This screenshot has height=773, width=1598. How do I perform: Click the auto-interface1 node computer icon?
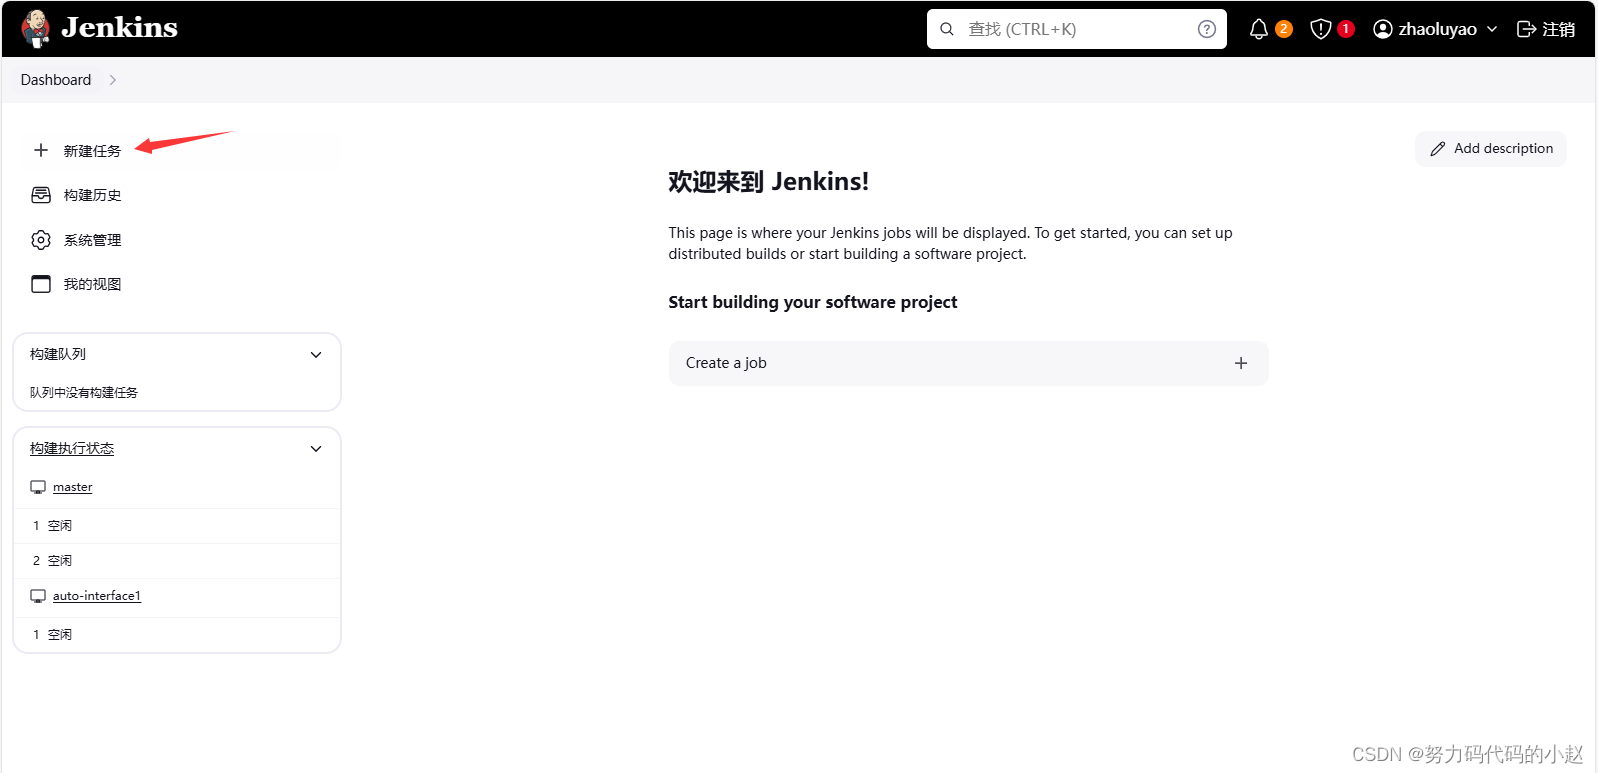(38, 596)
